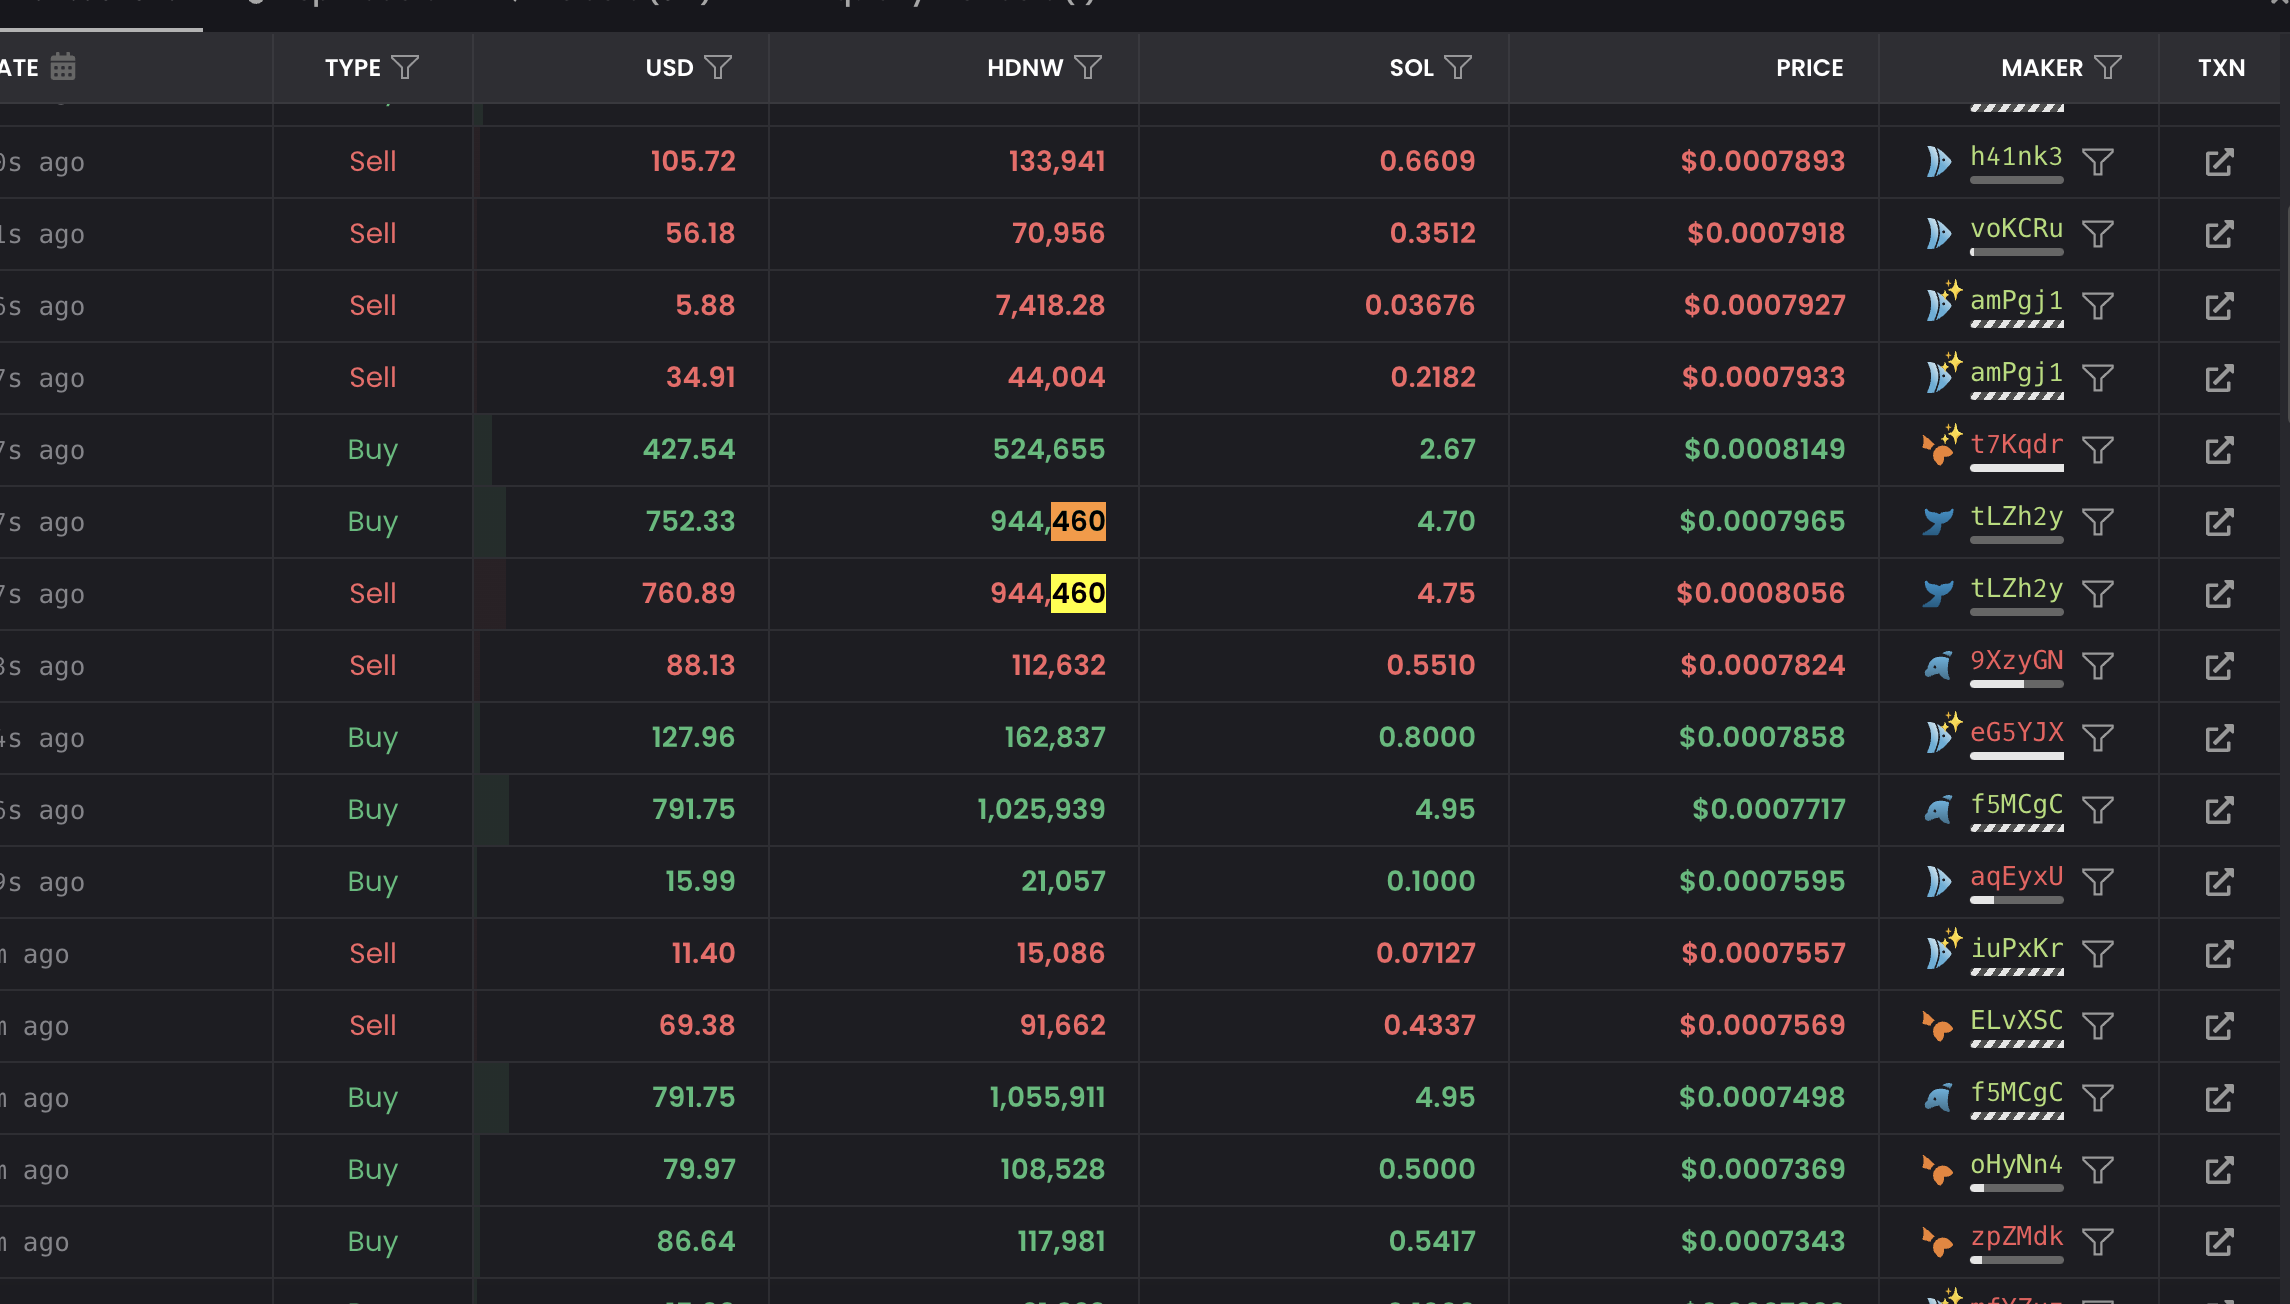Open maker h41nk3 wallet
2290x1304 pixels.
(x=2016, y=157)
